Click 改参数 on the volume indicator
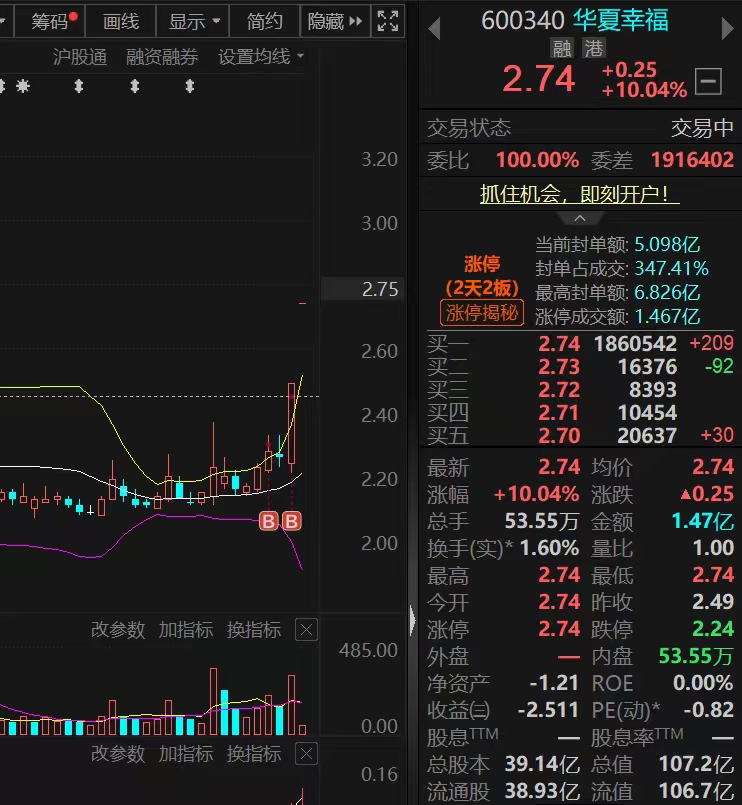 point(118,629)
